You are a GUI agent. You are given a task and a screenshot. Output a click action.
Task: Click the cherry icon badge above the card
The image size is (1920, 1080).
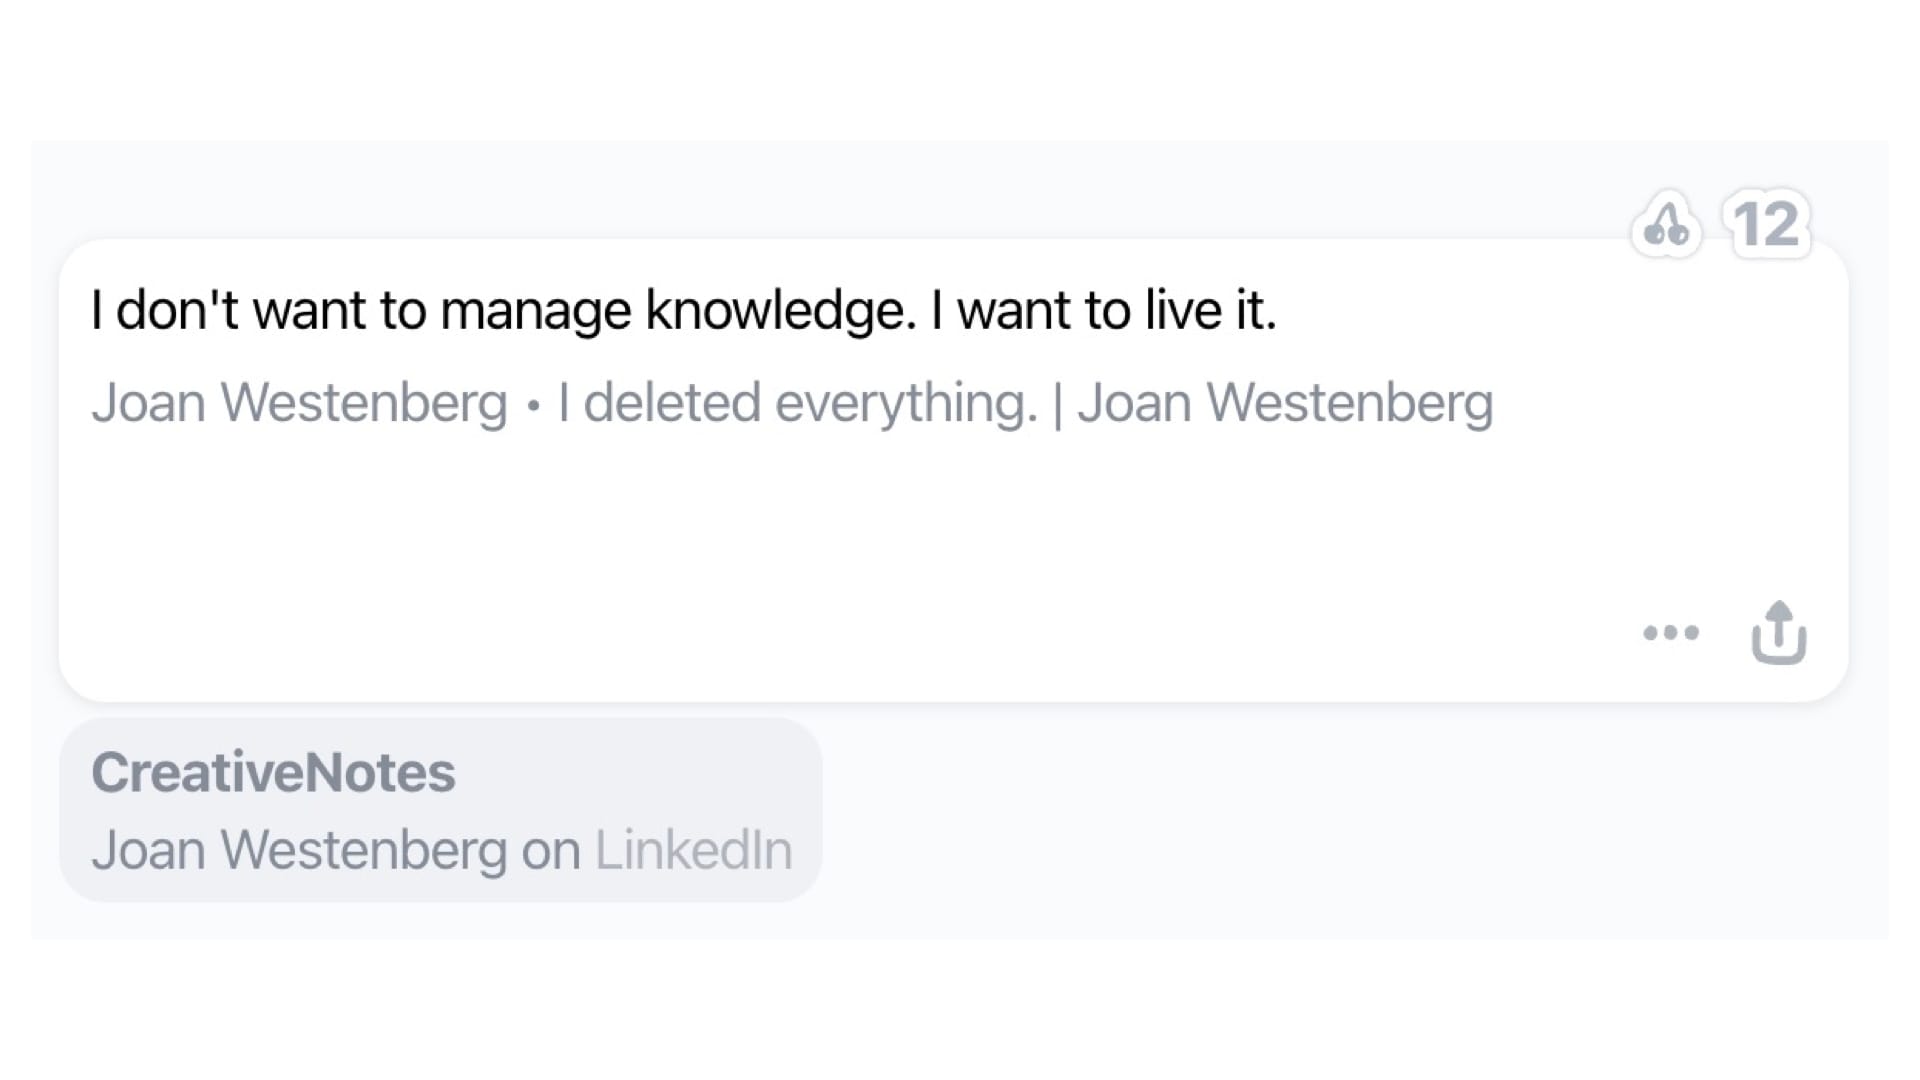(x=1666, y=224)
